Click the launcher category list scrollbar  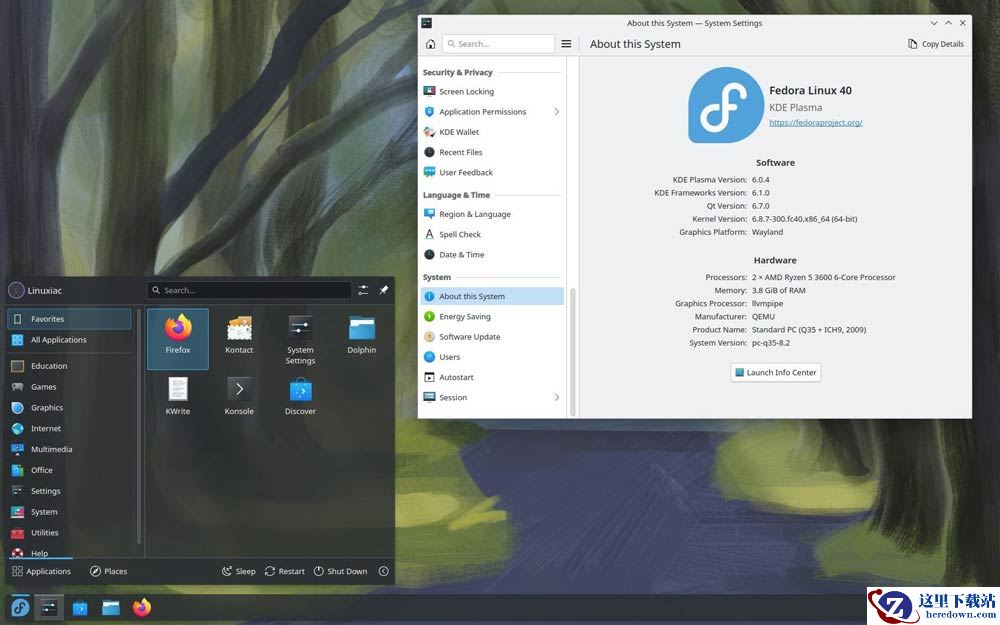click(138, 426)
